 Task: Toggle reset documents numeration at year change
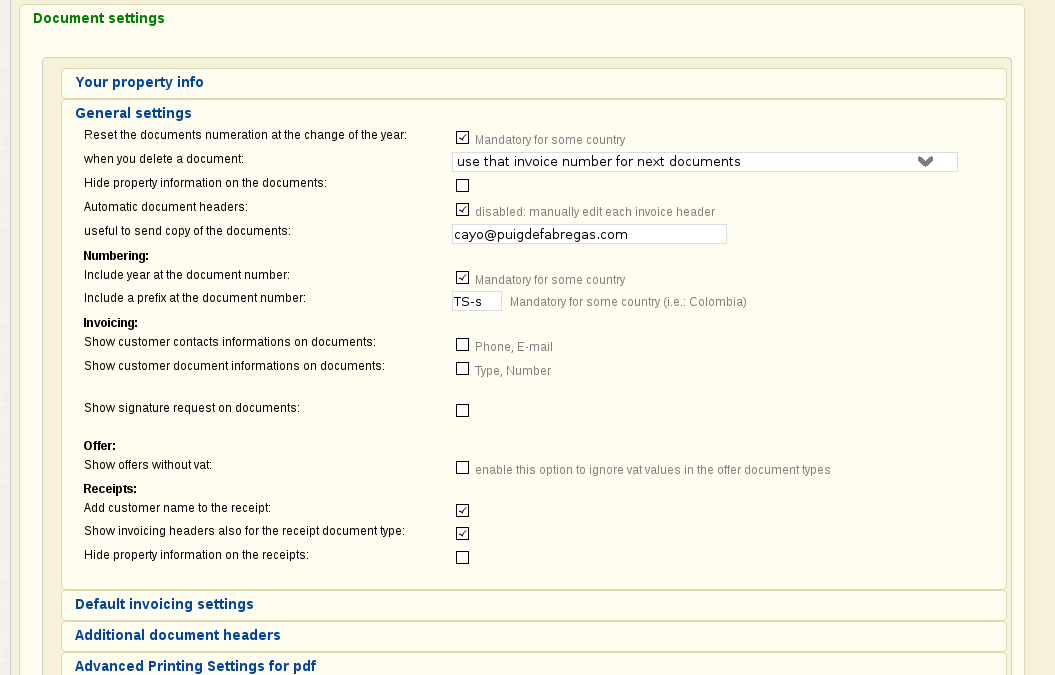462,139
